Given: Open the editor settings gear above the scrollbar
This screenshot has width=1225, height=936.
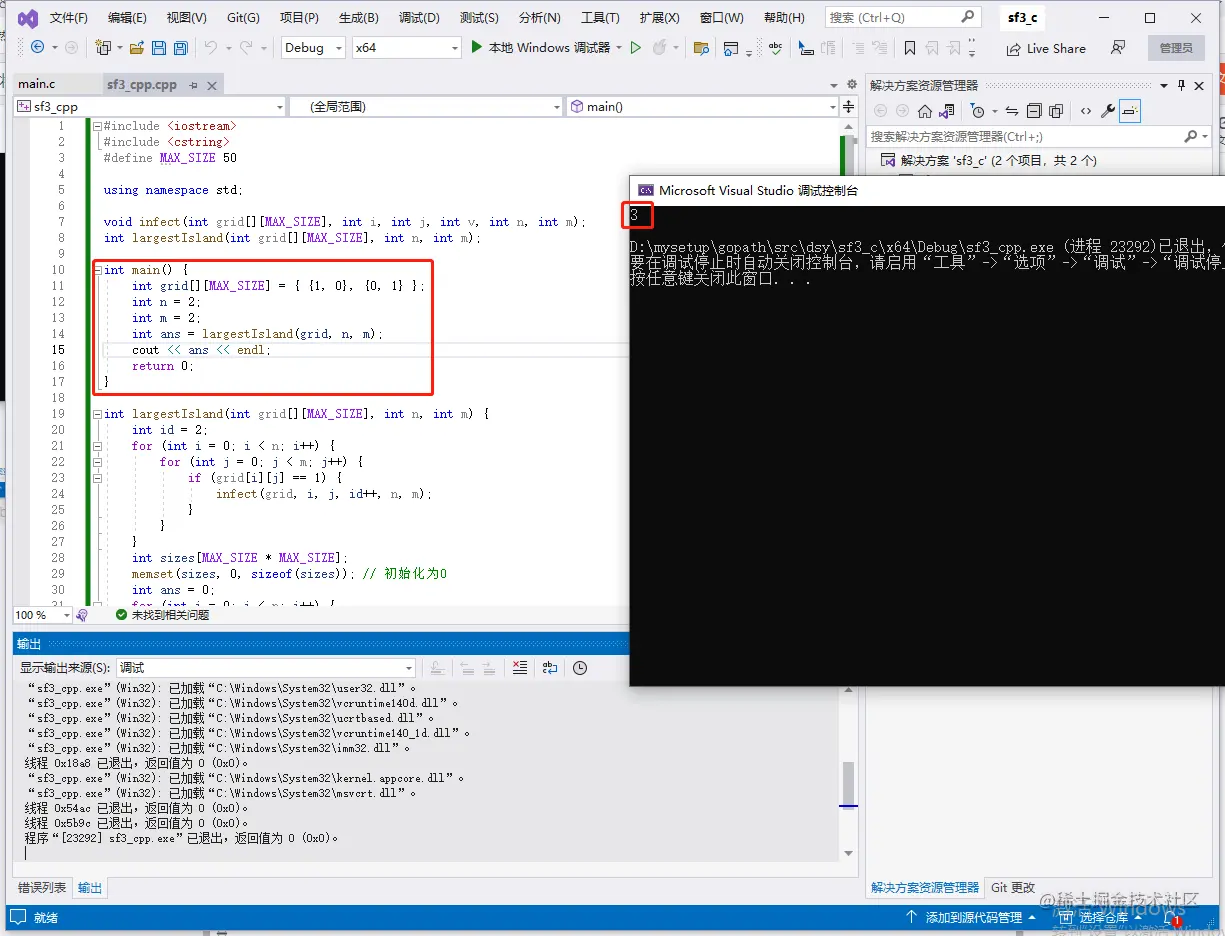Looking at the screenshot, I should point(851,85).
